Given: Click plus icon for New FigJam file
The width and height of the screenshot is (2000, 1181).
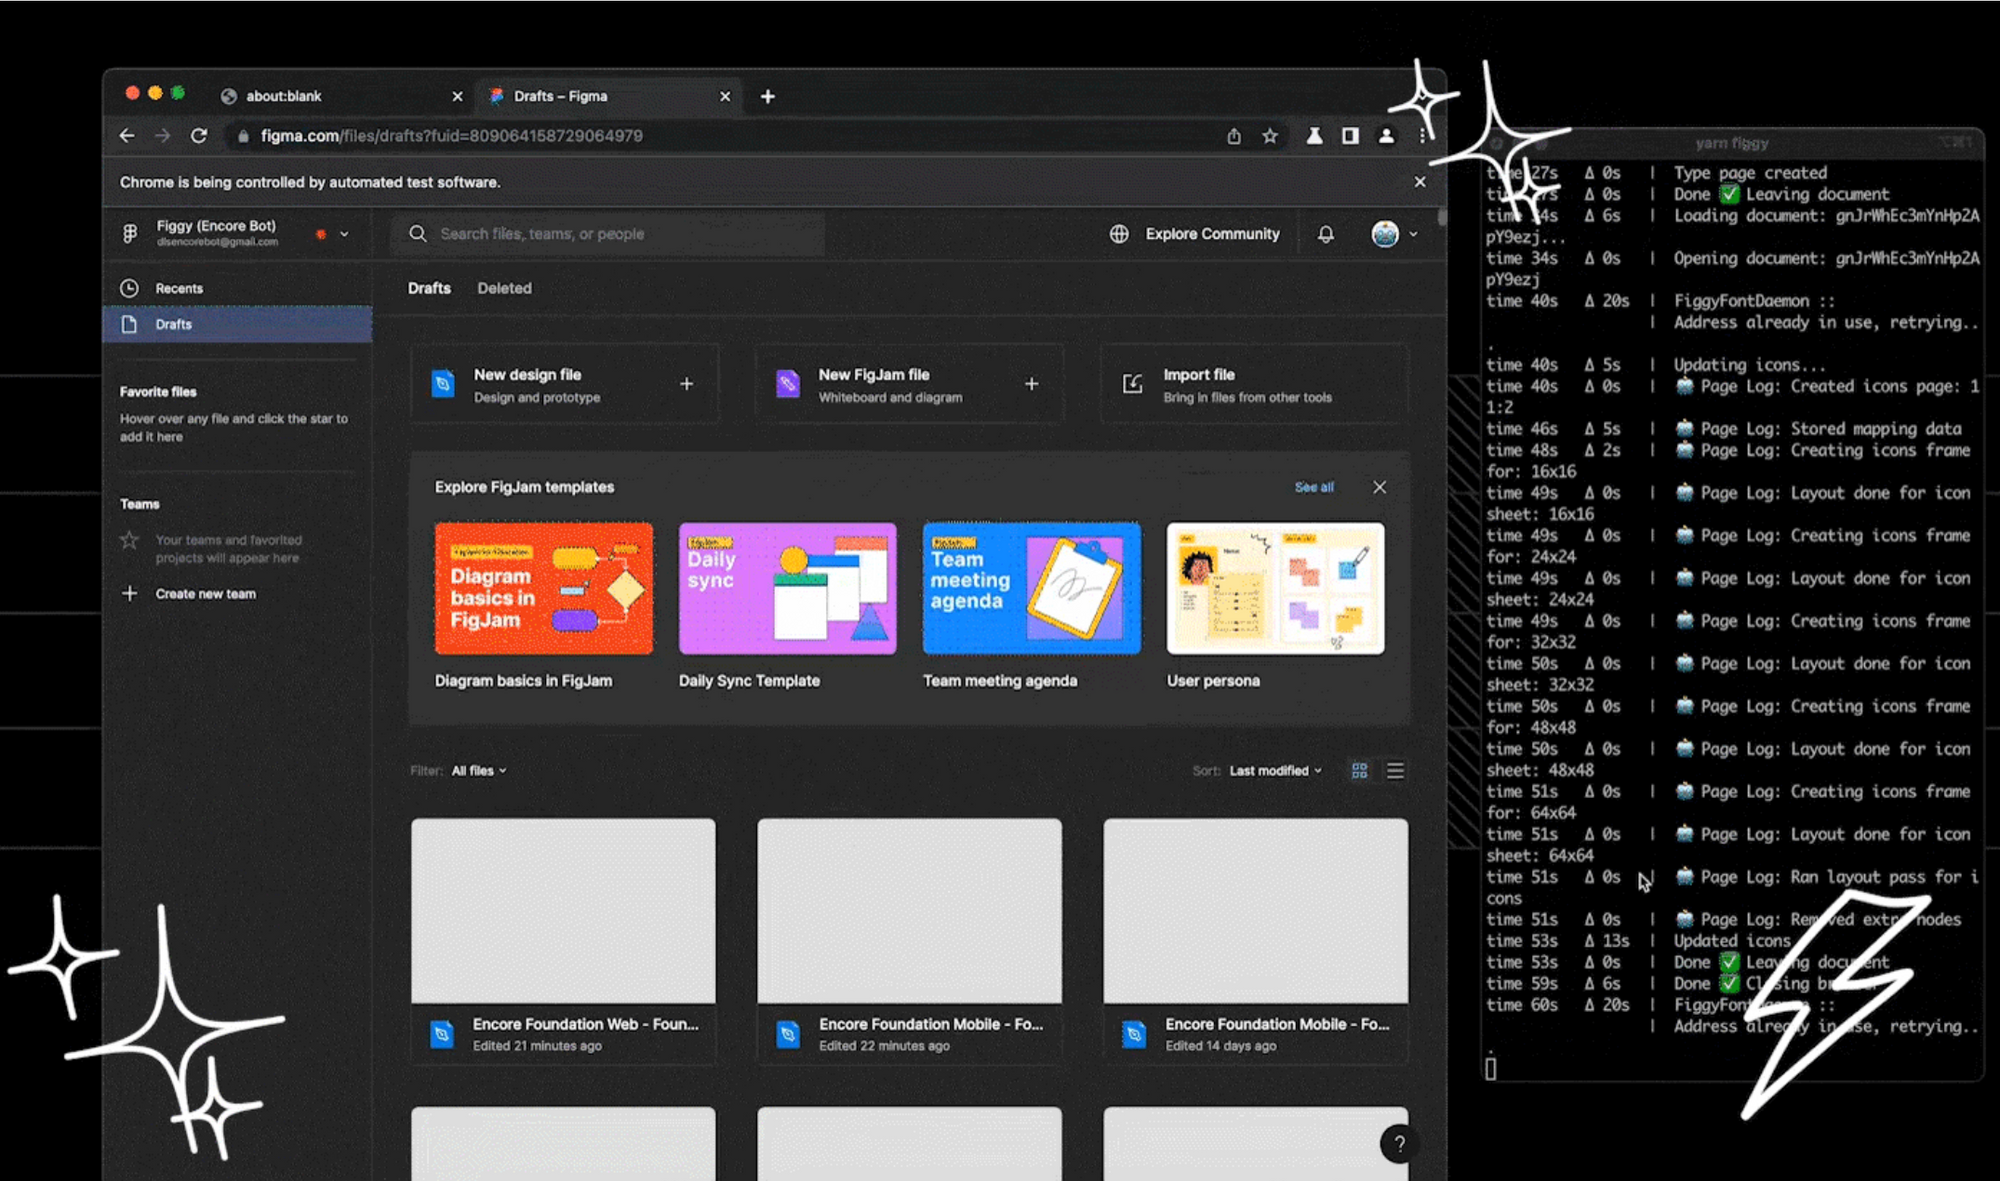Looking at the screenshot, I should (1031, 384).
